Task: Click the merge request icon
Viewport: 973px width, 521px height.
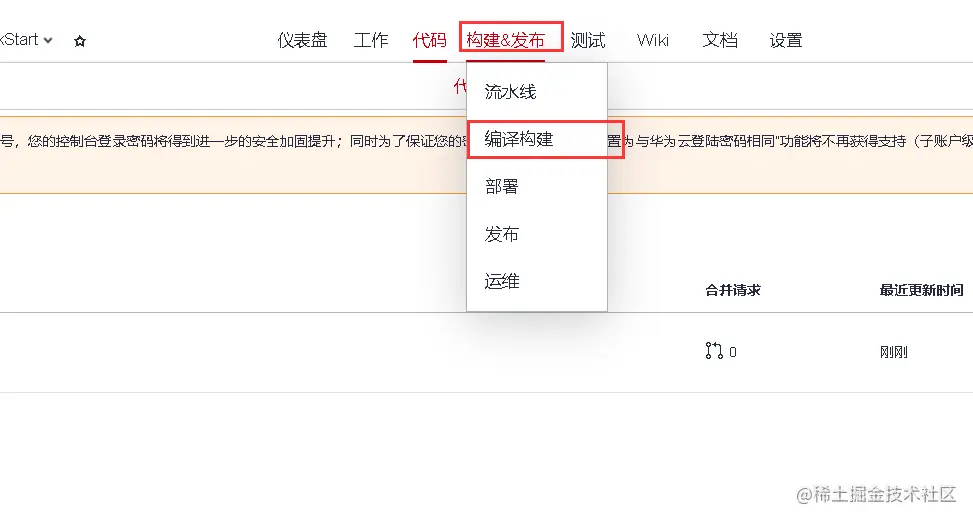Action: 714,351
